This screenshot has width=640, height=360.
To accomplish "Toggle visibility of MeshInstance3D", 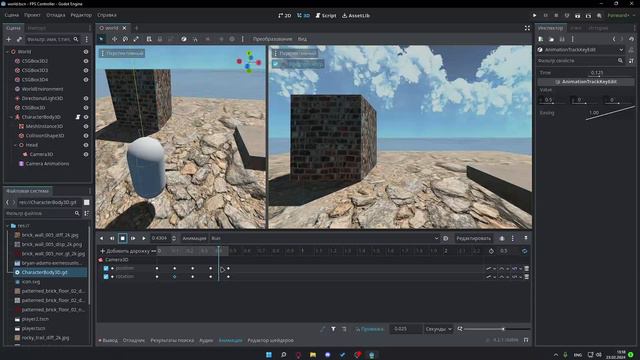I will click(x=86, y=127).
